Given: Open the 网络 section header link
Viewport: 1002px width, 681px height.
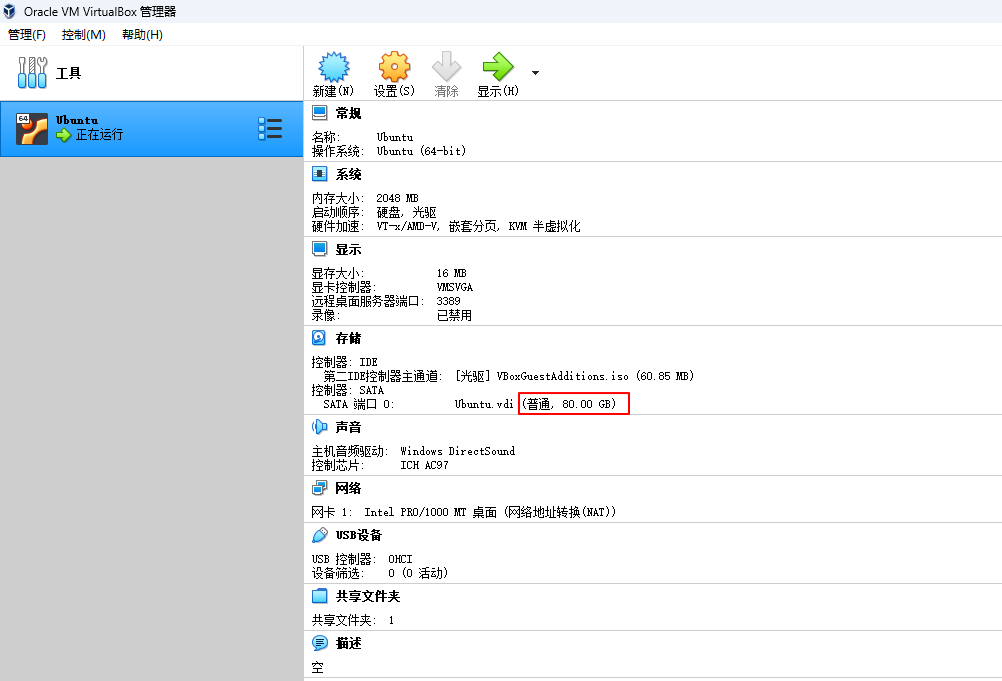Looking at the screenshot, I should pos(348,489).
